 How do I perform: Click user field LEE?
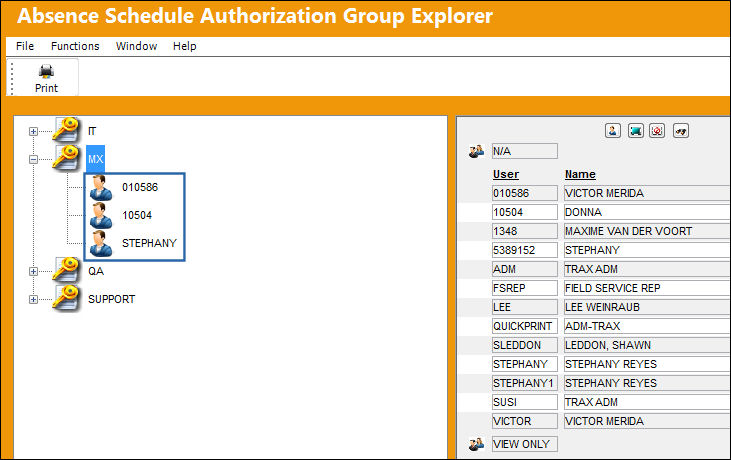524,307
